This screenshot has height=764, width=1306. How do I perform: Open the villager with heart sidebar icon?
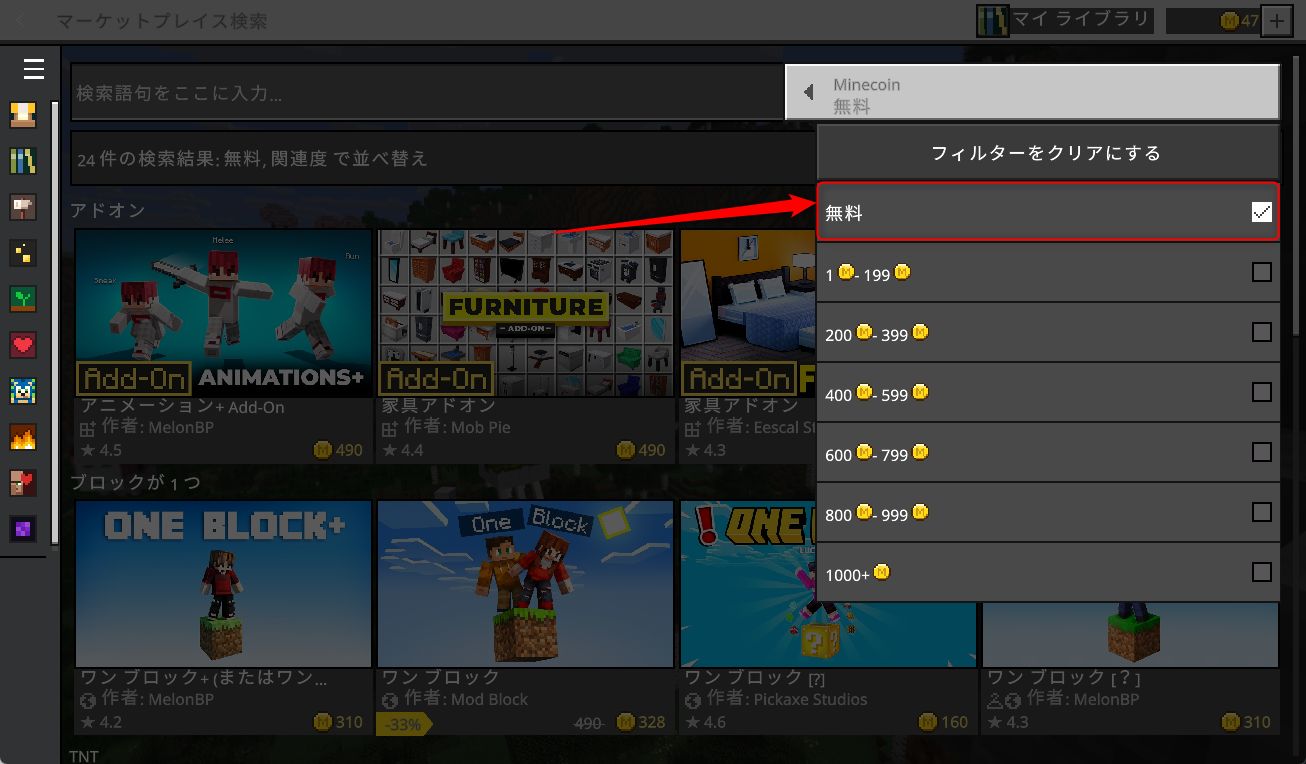click(x=23, y=483)
